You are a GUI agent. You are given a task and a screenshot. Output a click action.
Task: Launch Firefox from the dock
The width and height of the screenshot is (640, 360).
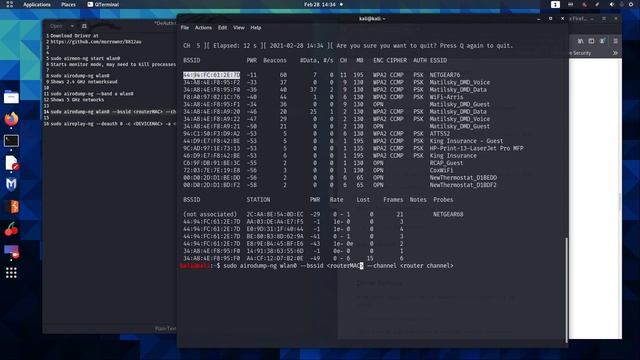coord(11,119)
